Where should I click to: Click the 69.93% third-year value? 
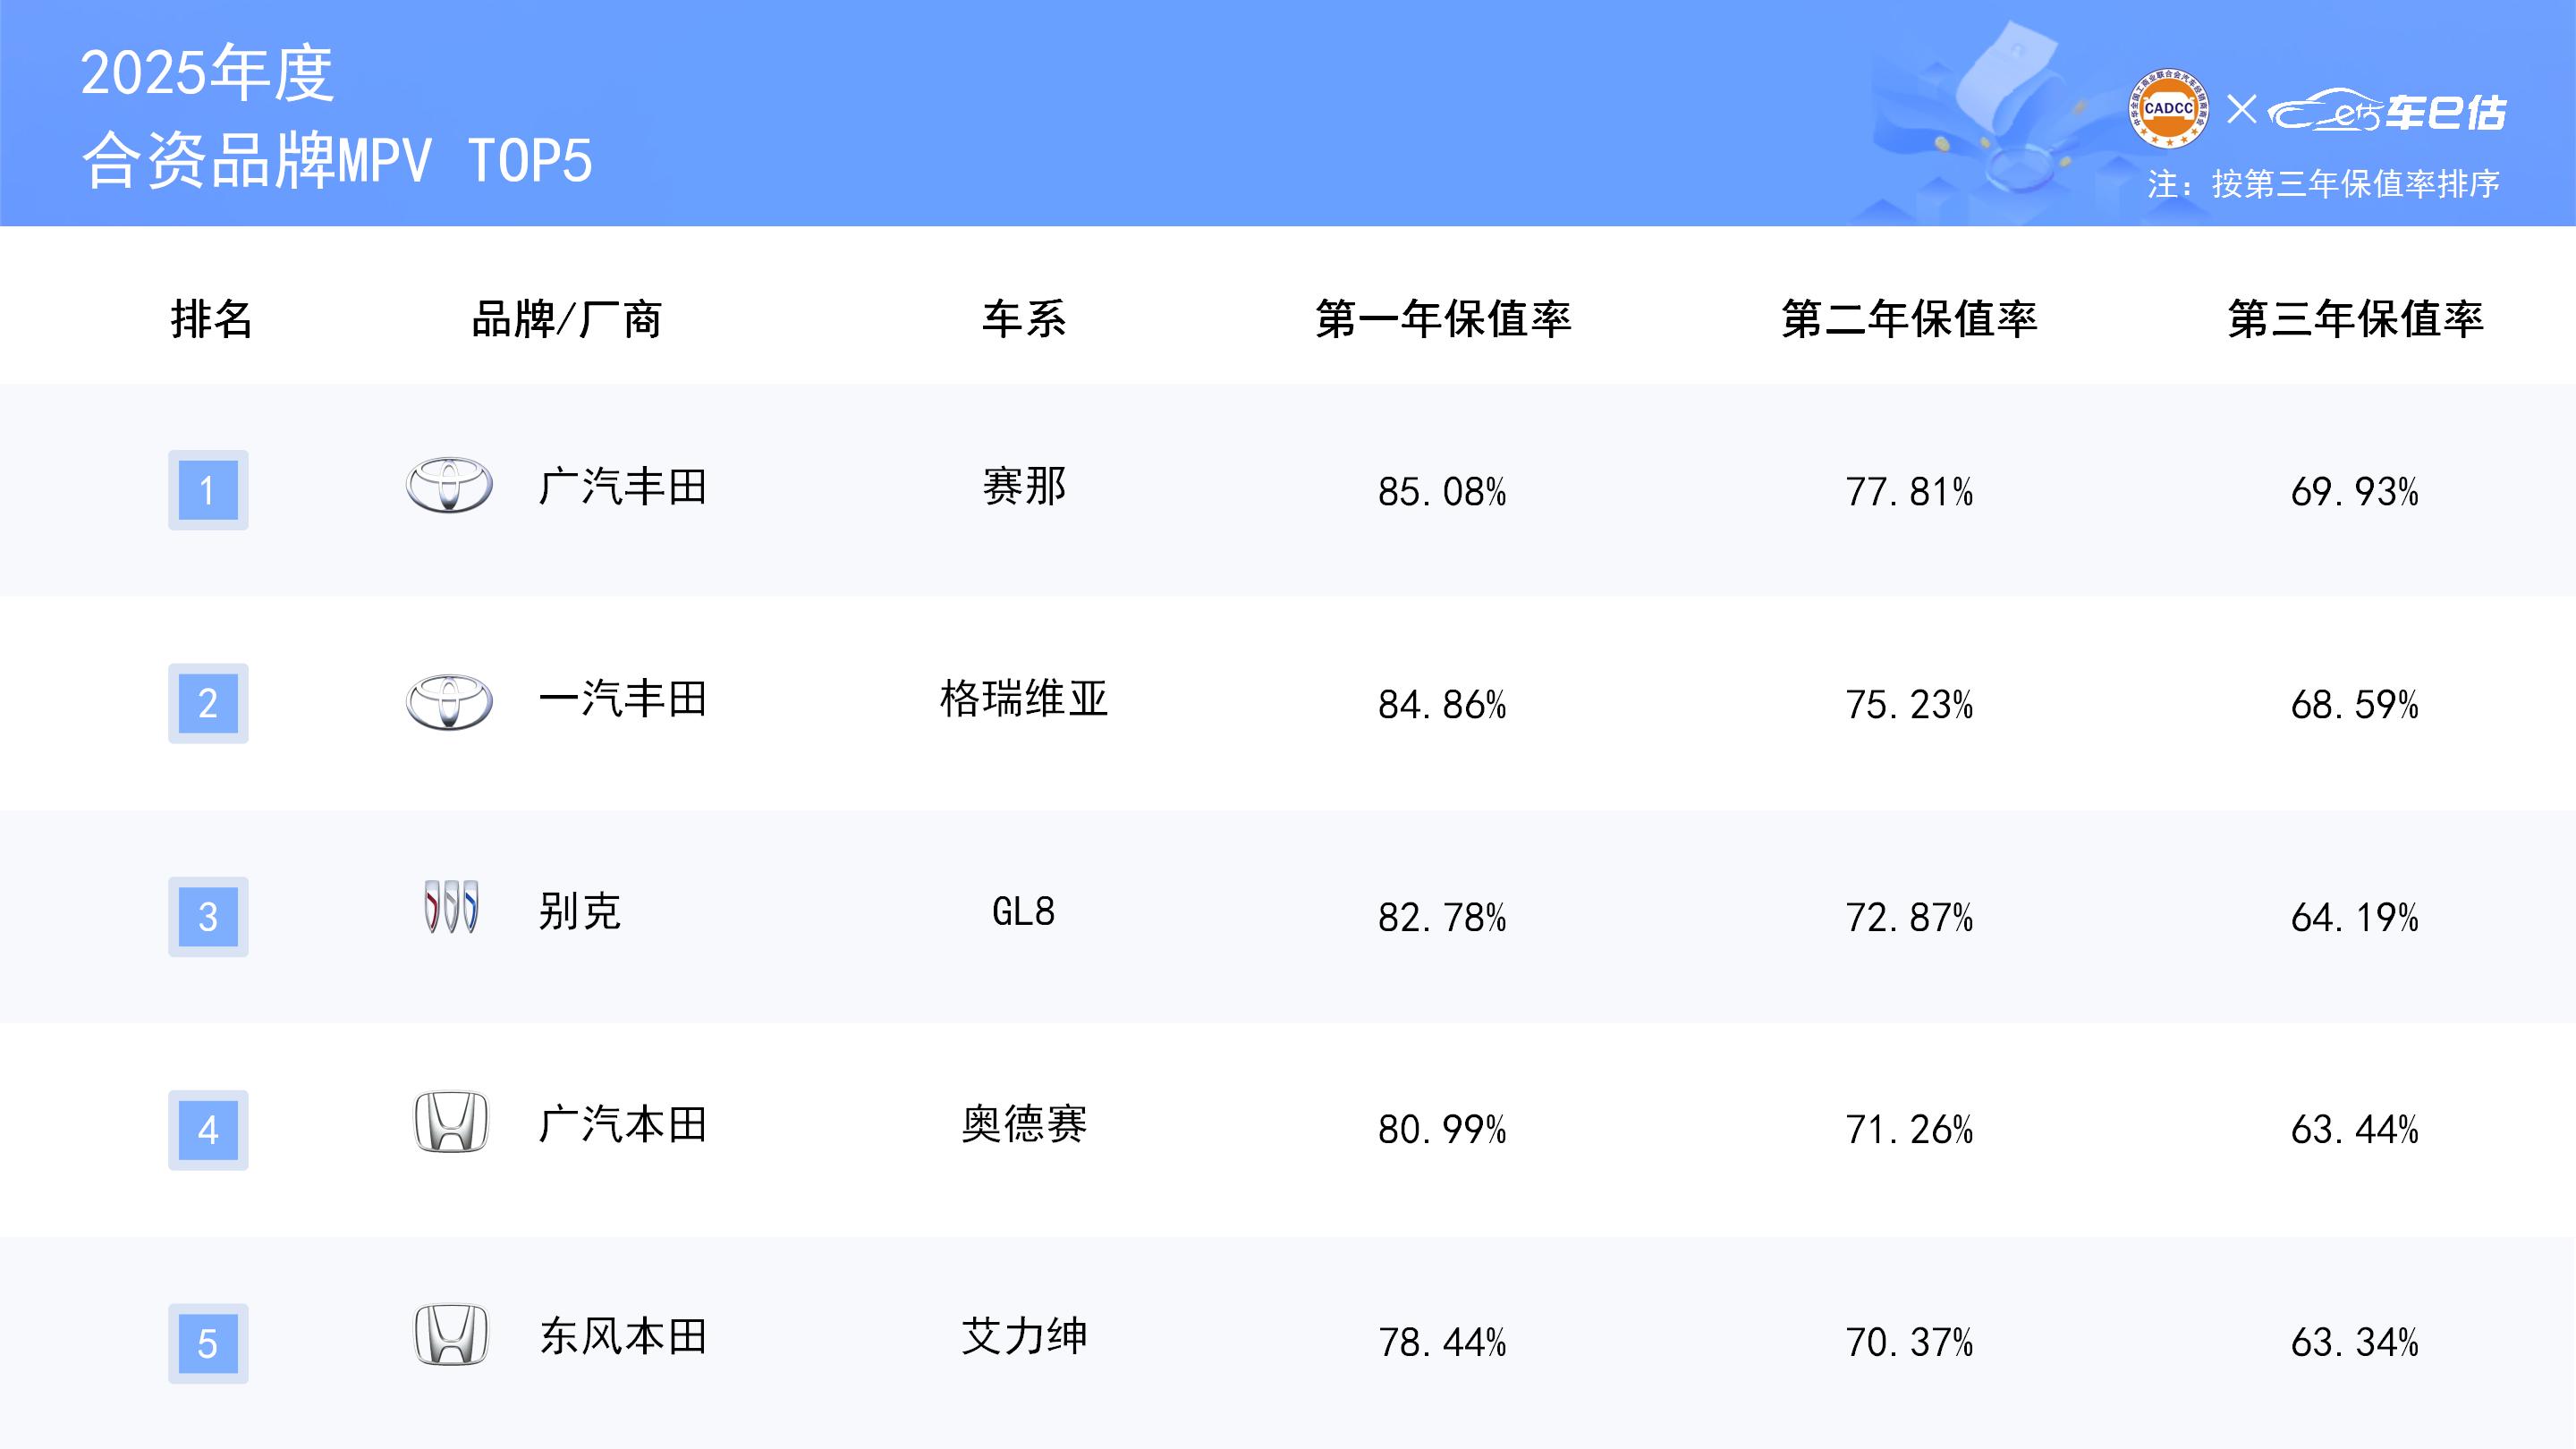click(2354, 492)
